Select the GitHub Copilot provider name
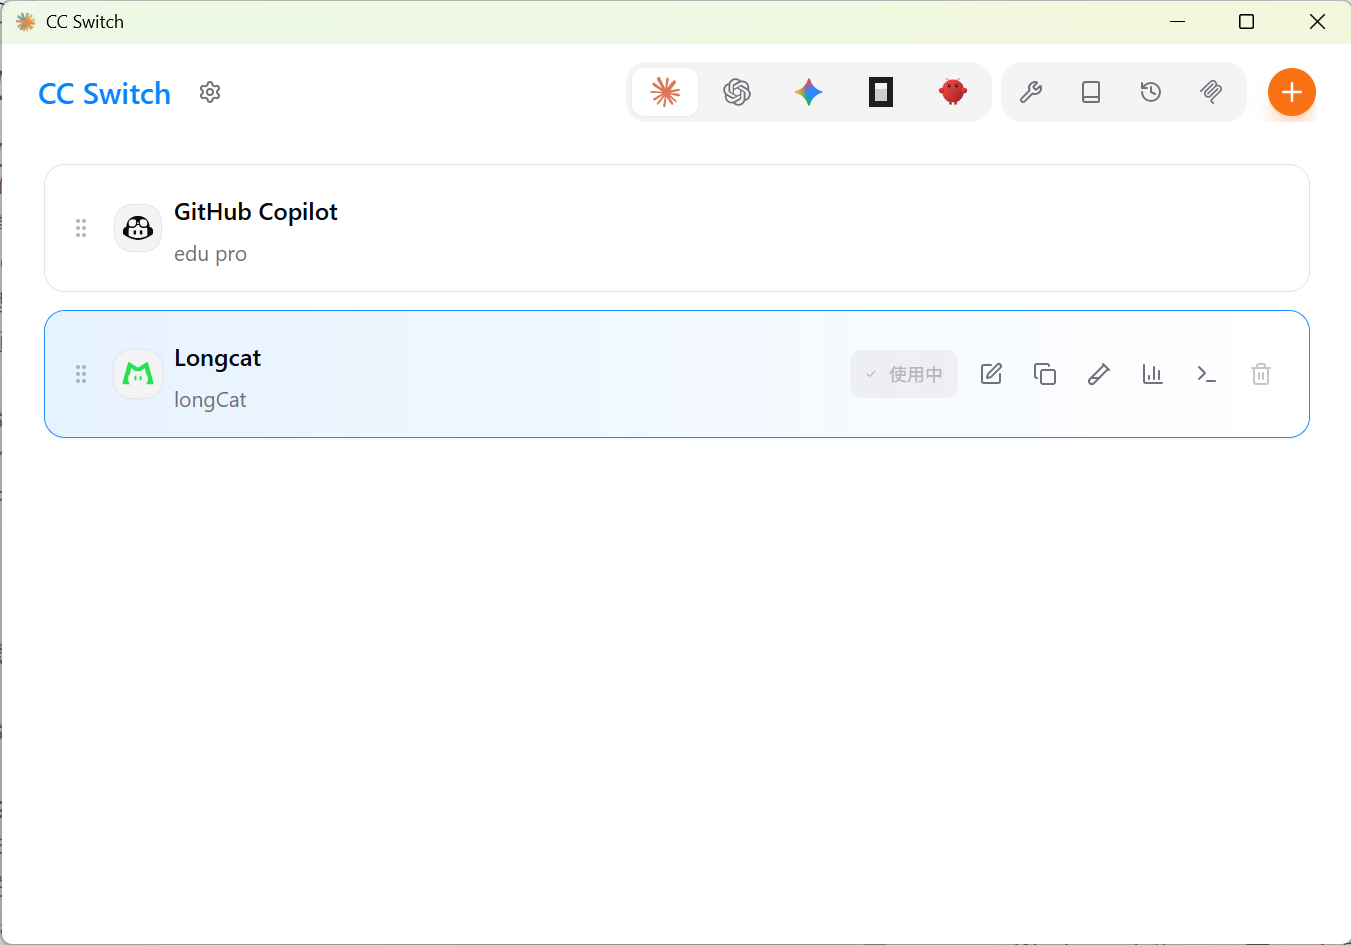 (x=256, y=212)
